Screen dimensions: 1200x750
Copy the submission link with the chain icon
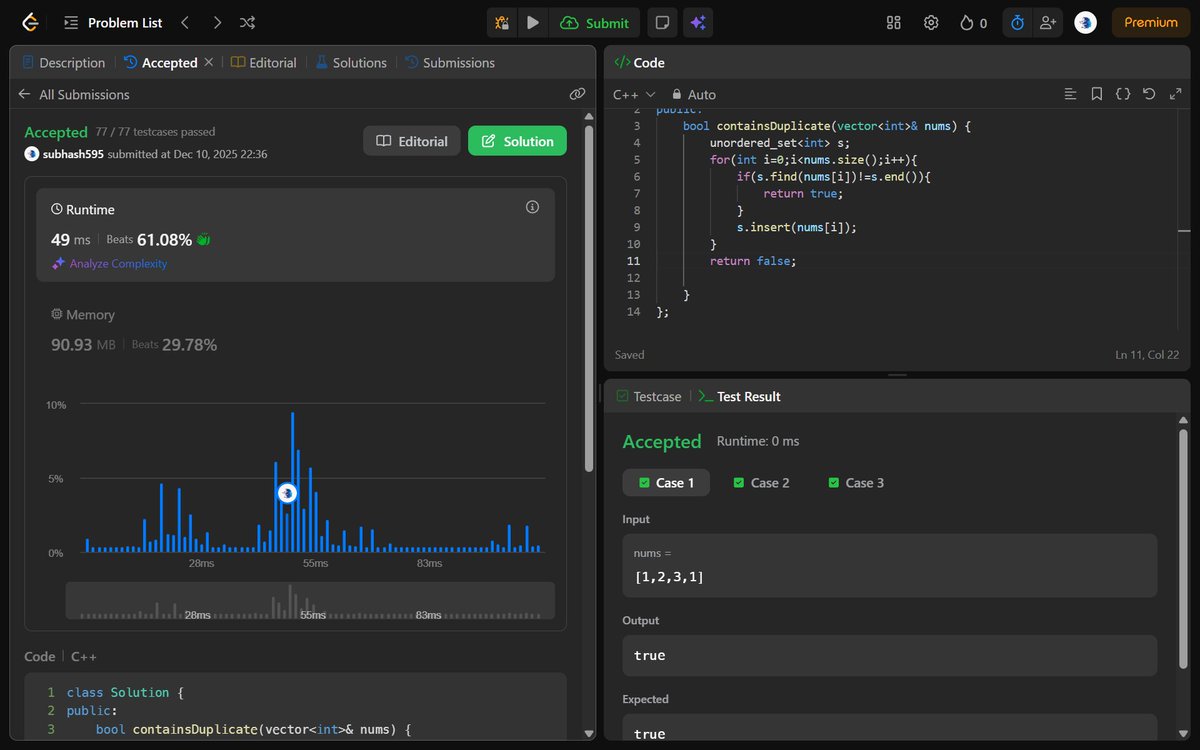577,93
